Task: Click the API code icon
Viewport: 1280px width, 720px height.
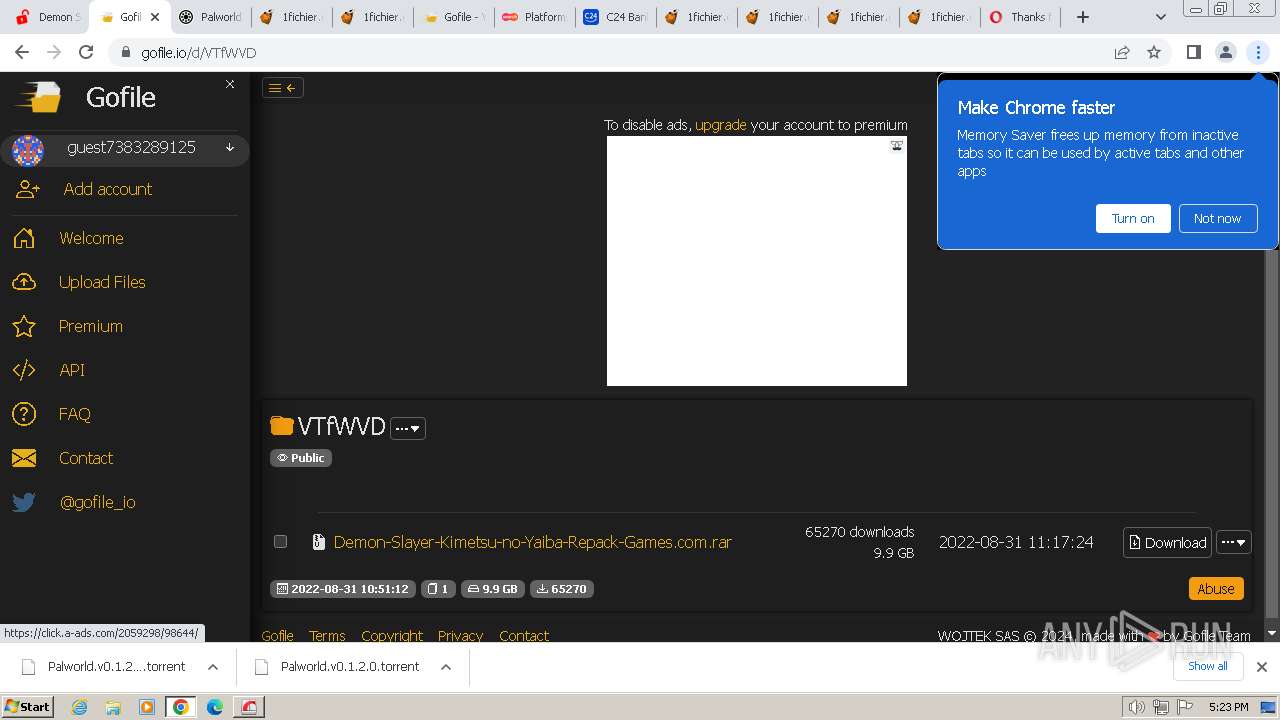Action: point(24,370)
